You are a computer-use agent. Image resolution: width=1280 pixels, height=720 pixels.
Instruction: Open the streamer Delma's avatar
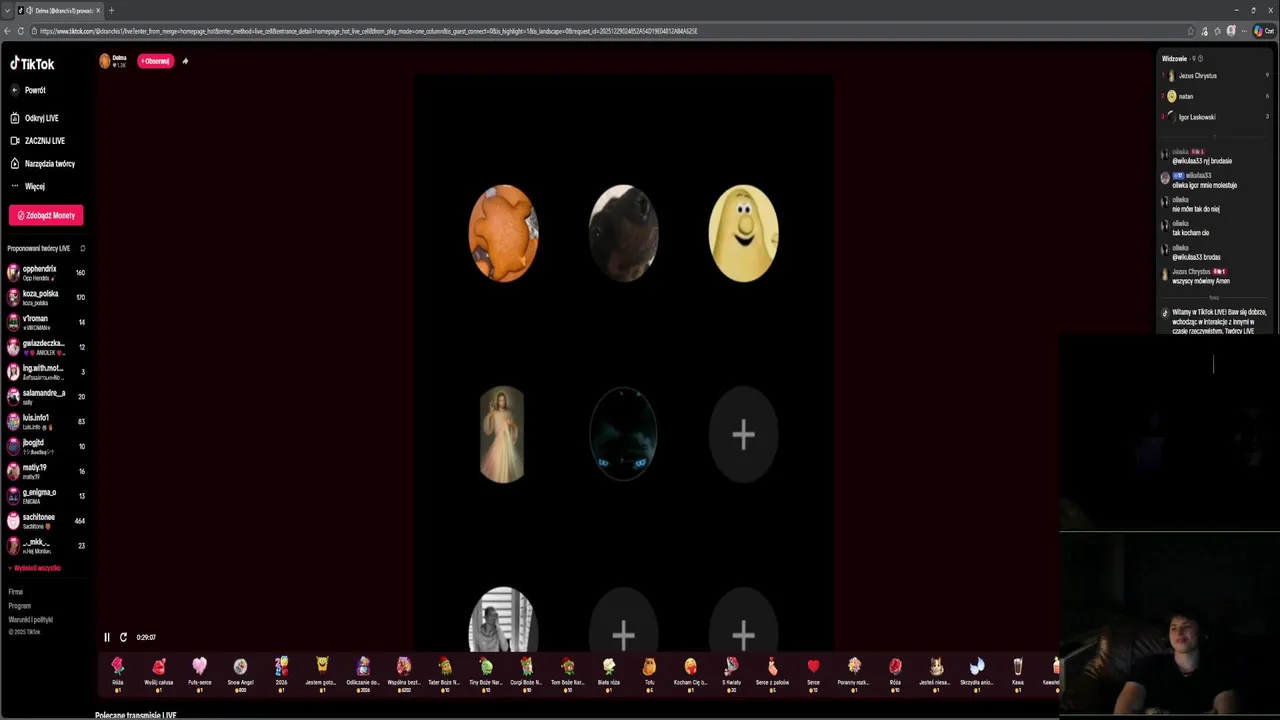(x=104, y=61)
